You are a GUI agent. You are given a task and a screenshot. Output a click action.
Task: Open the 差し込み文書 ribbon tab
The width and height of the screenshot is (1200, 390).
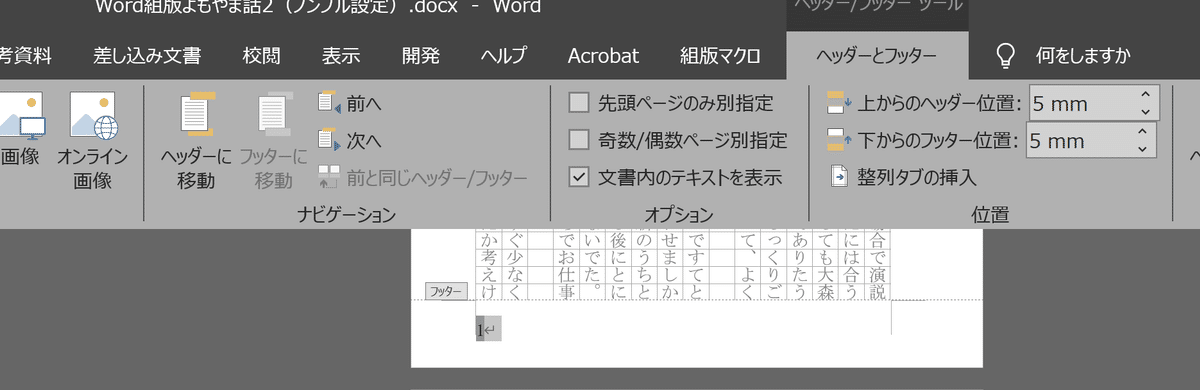[147, 55]
